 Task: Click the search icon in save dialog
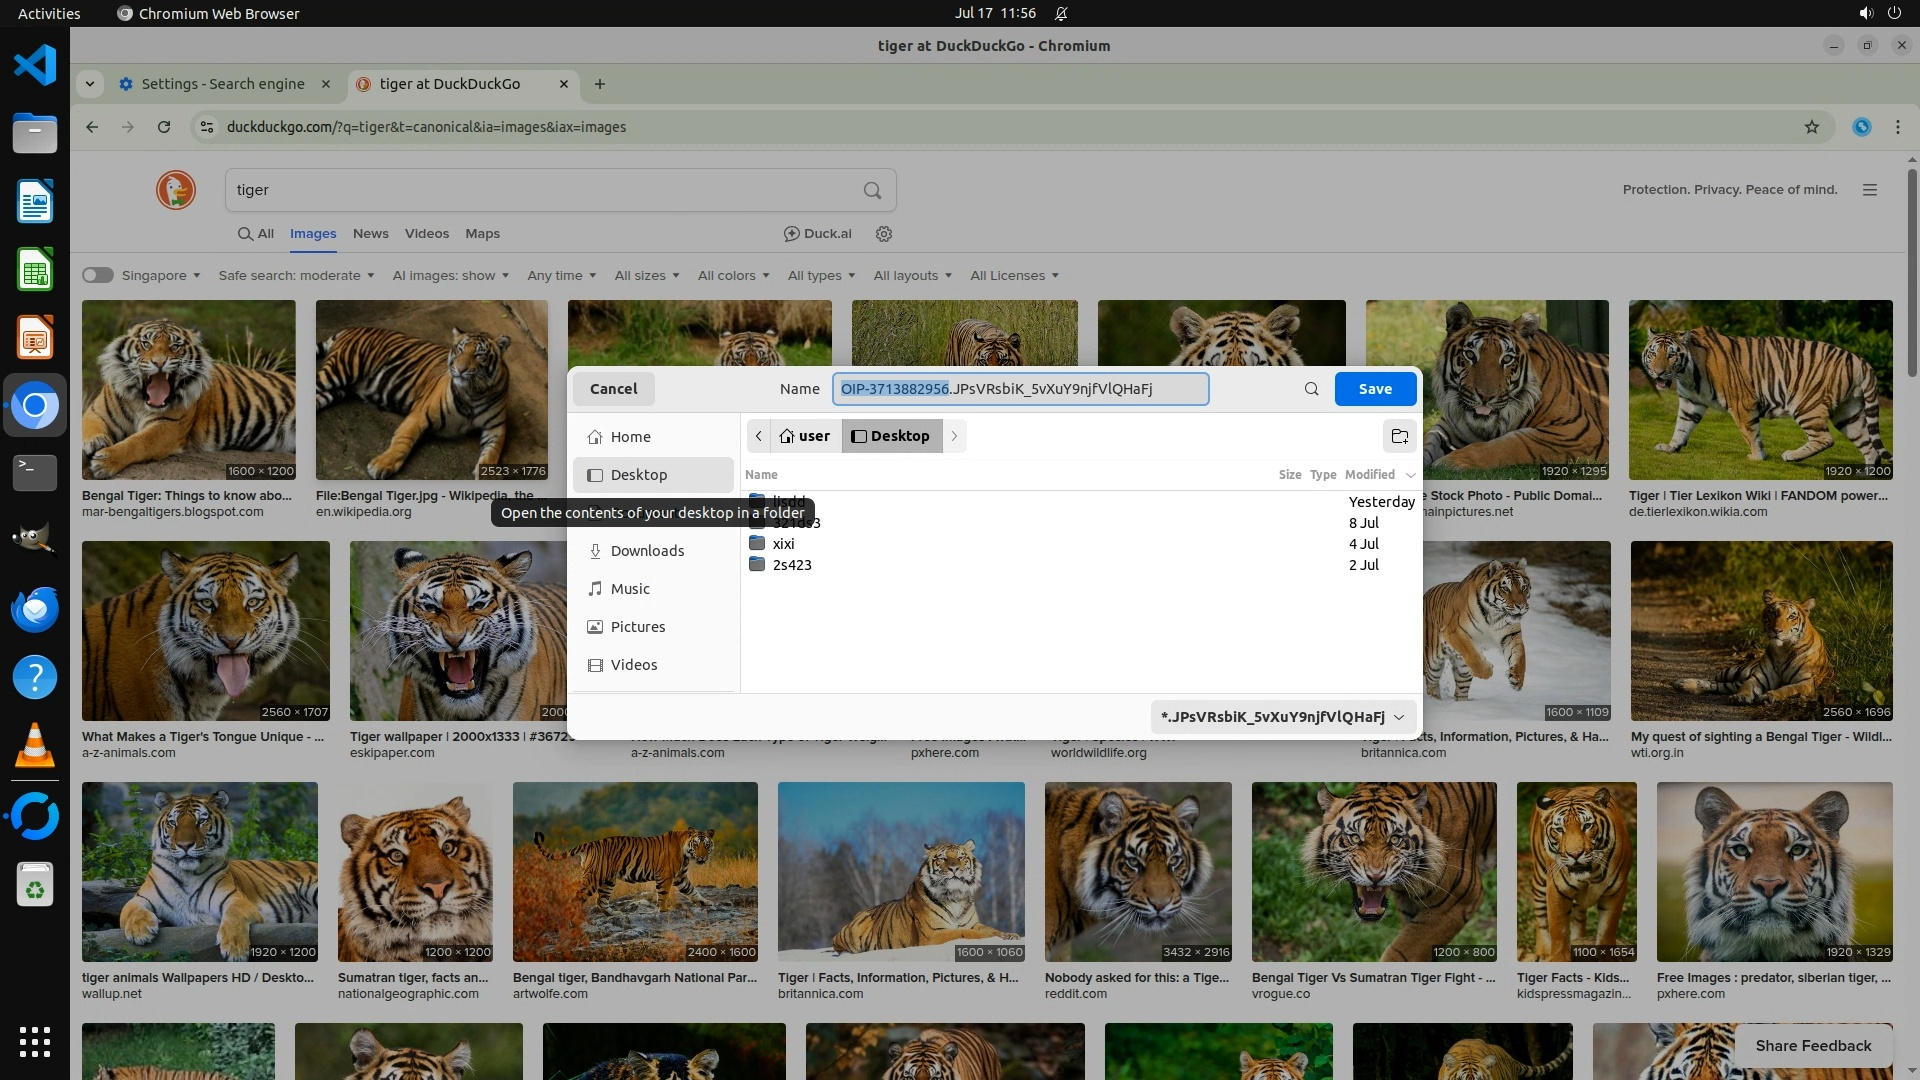[1311, 389]
